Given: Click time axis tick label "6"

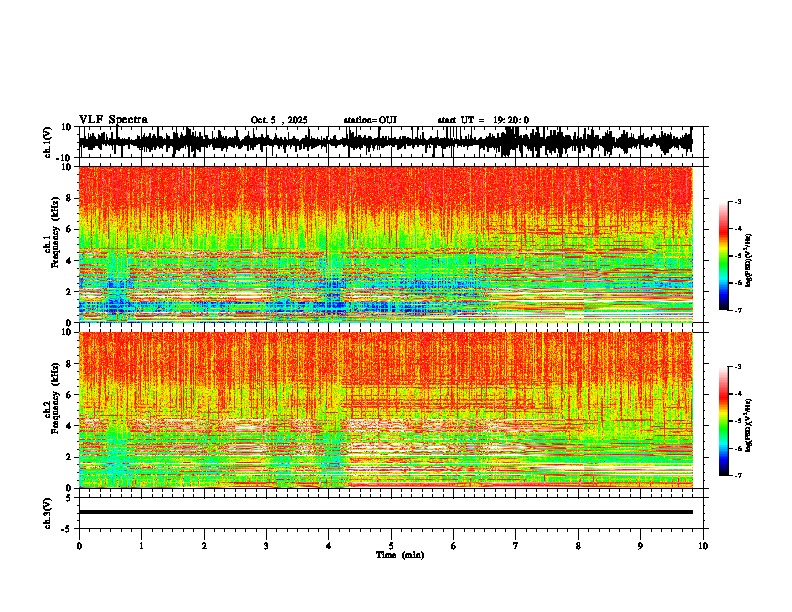Looking at the screenshot, I should (x=454, y=546).
